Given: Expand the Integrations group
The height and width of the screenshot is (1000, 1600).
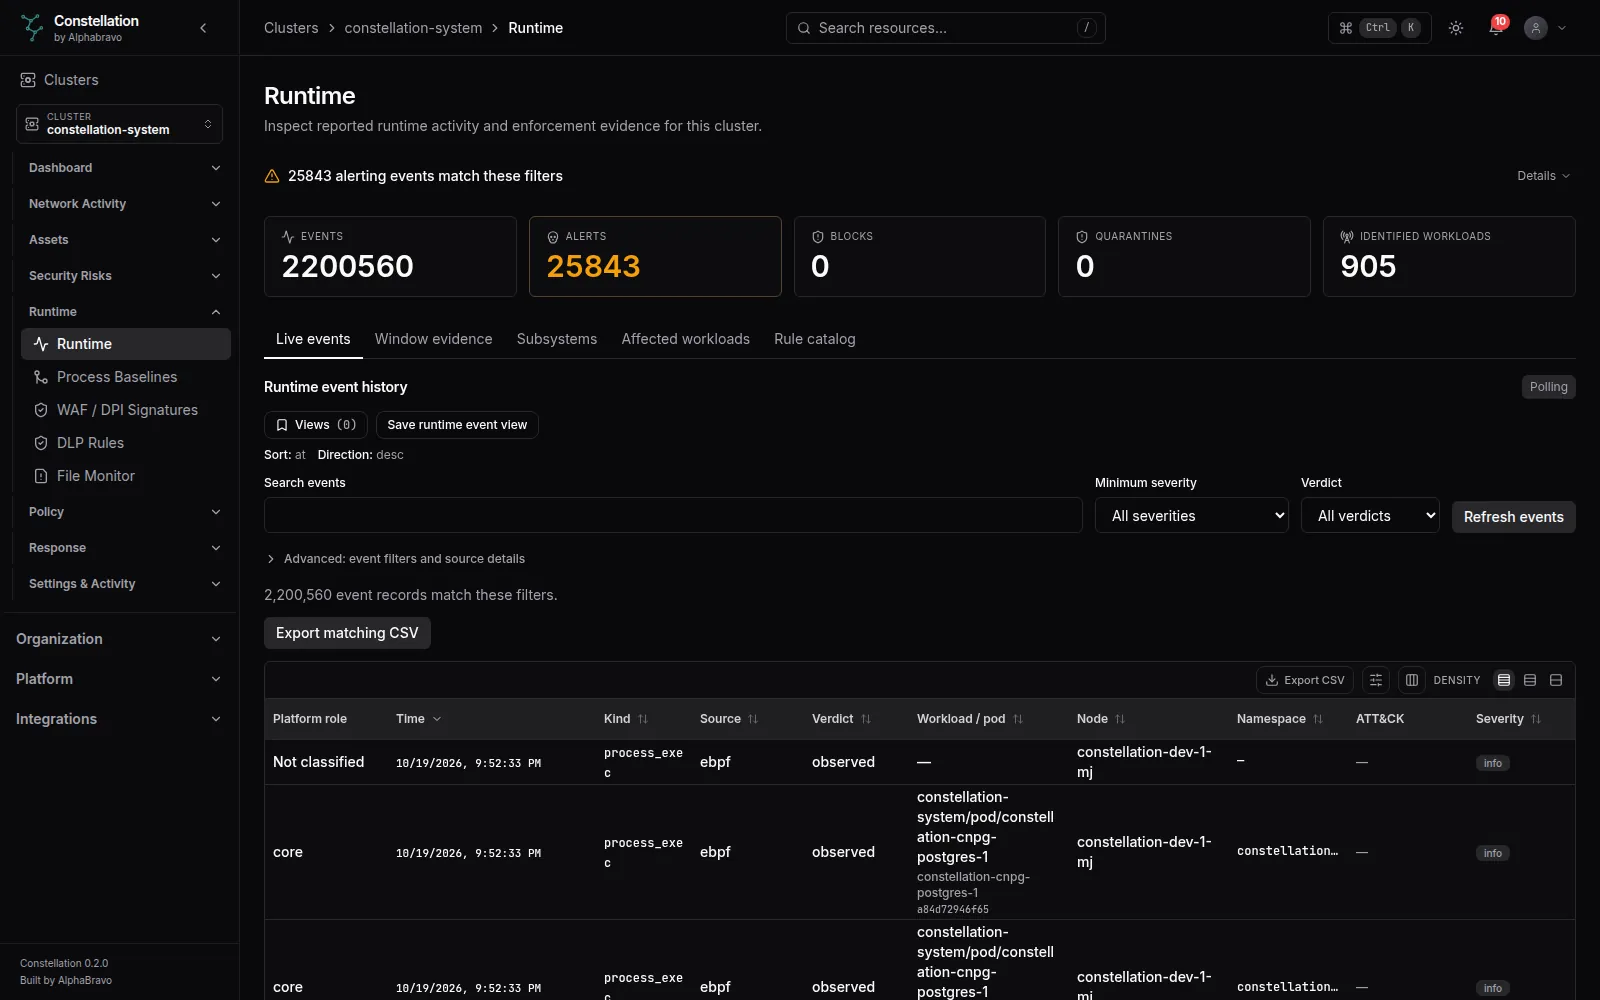Looking at the screenshot, I should pos(119,719).
